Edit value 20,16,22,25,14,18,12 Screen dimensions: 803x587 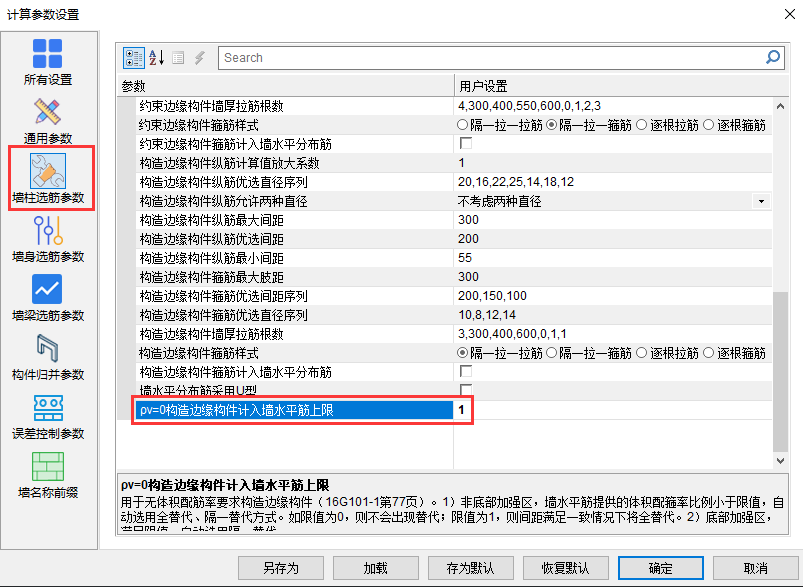612,182
